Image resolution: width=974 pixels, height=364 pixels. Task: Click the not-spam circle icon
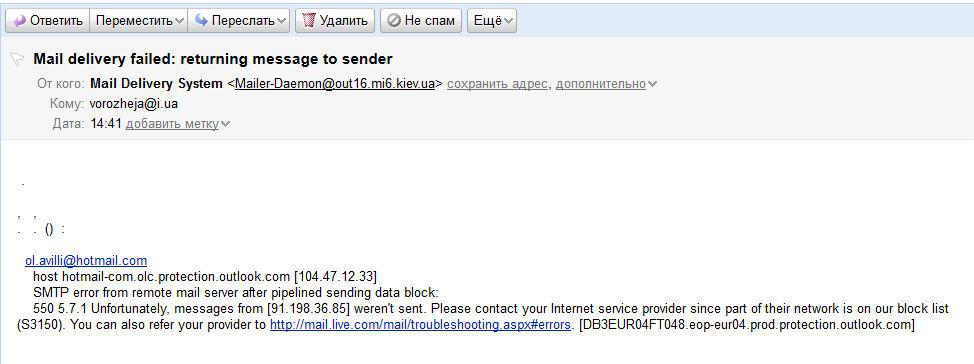coord(393,20)
